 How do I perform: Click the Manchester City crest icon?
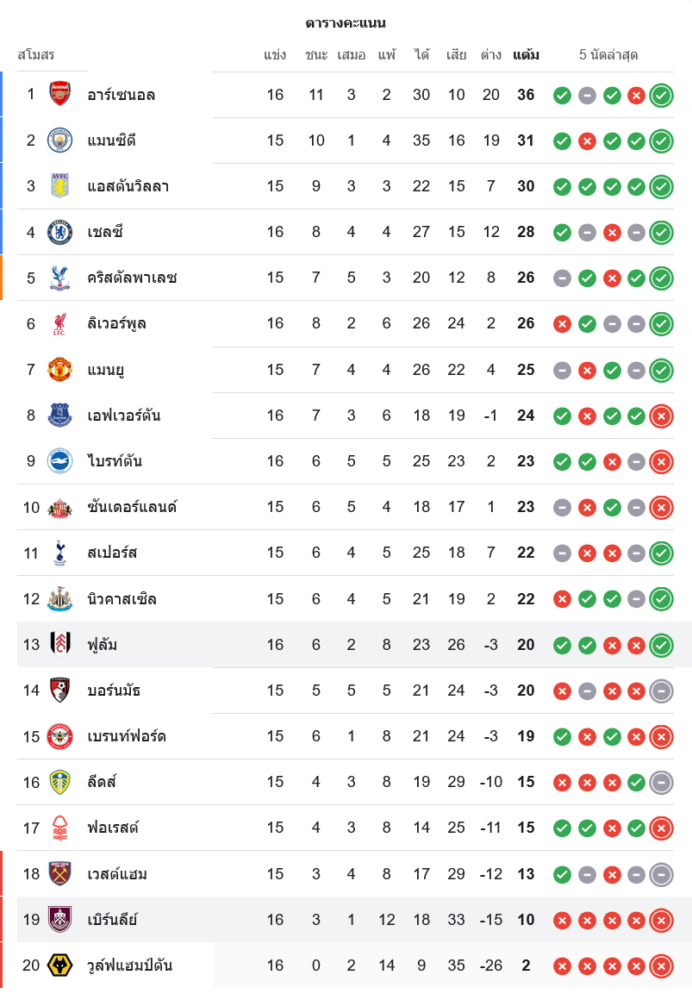(x=60, y=140)
